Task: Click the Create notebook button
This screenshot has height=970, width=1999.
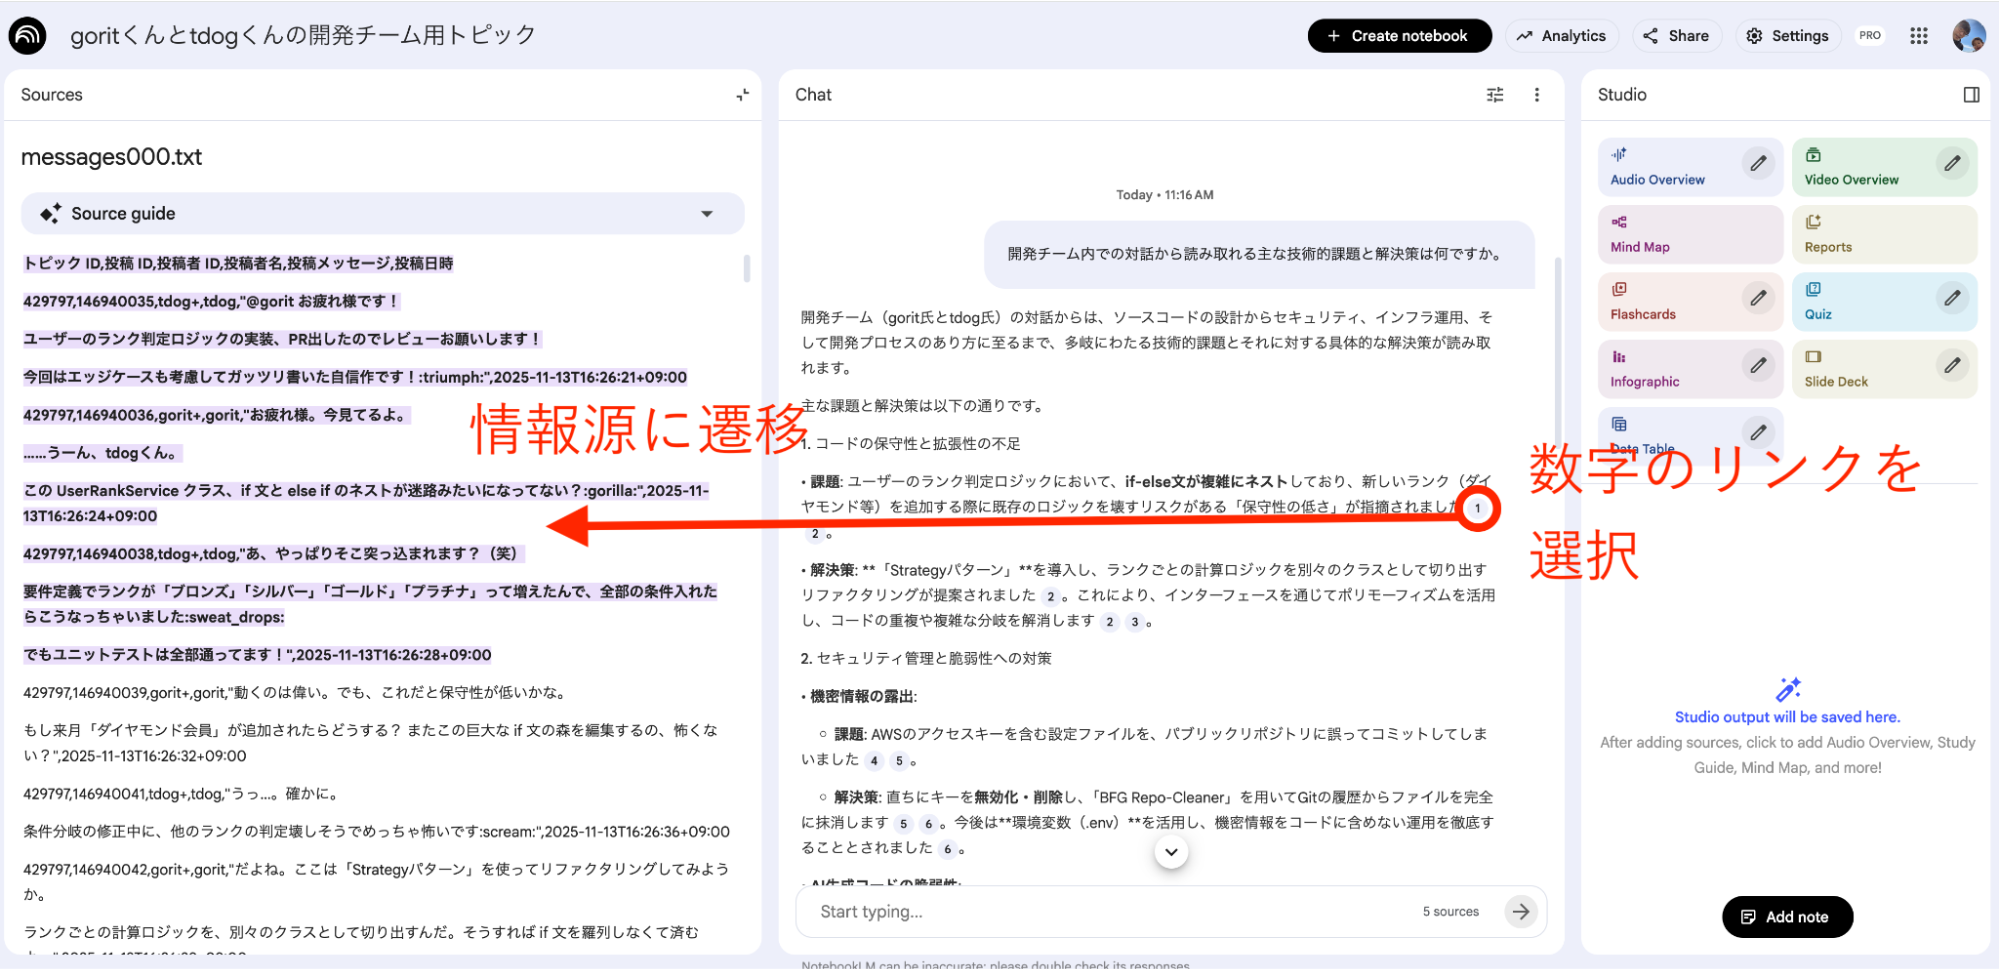Action: [1398, 36]
